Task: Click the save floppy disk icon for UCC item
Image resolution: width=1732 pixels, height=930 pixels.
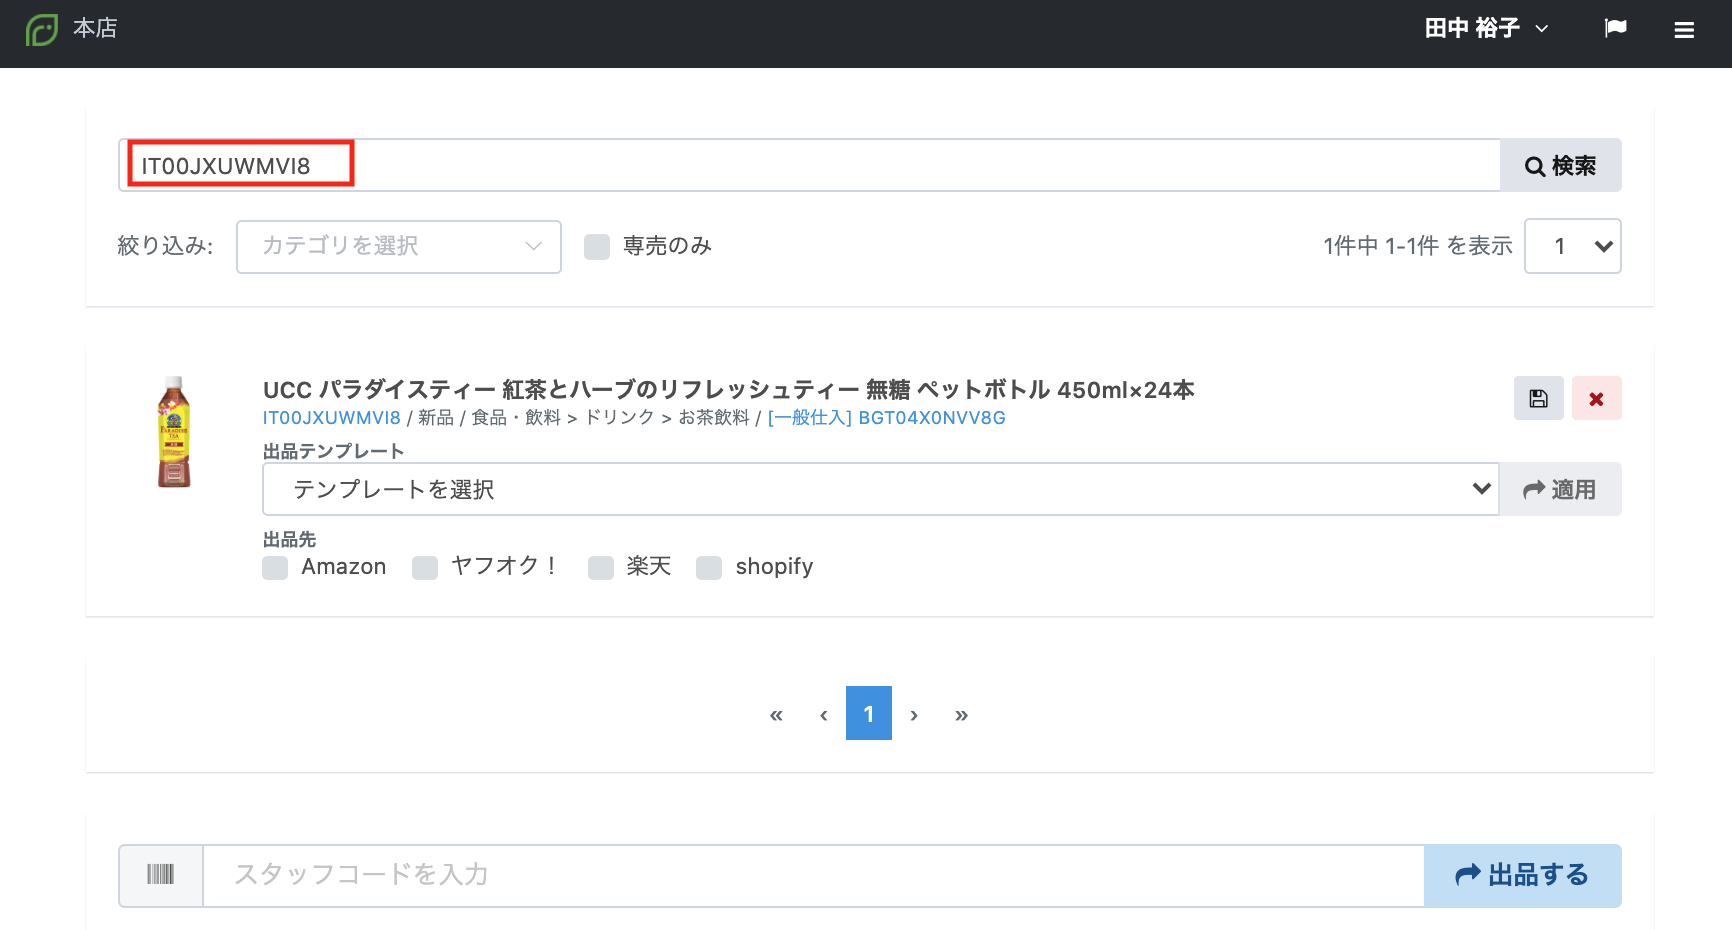Action: point(1539,398)
